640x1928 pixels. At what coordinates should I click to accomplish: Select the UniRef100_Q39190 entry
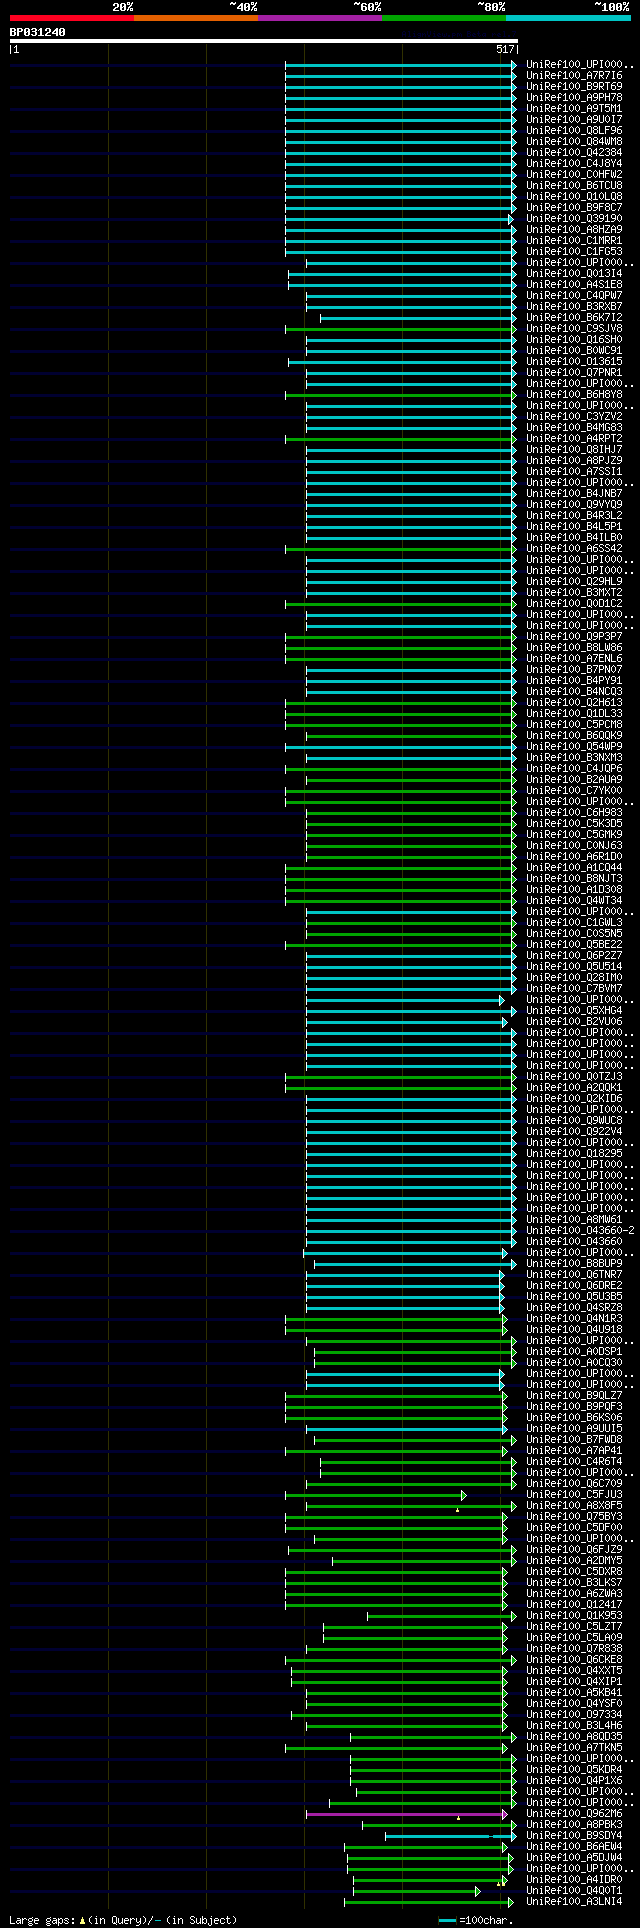[574, 219]
